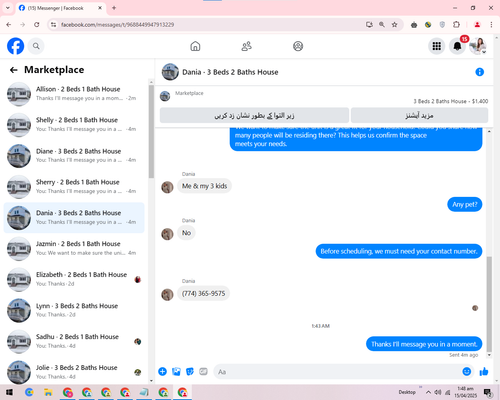Screen dimensions: 500x400
Task: Open Chrome three-dot menu
Action: pos(491,25)
